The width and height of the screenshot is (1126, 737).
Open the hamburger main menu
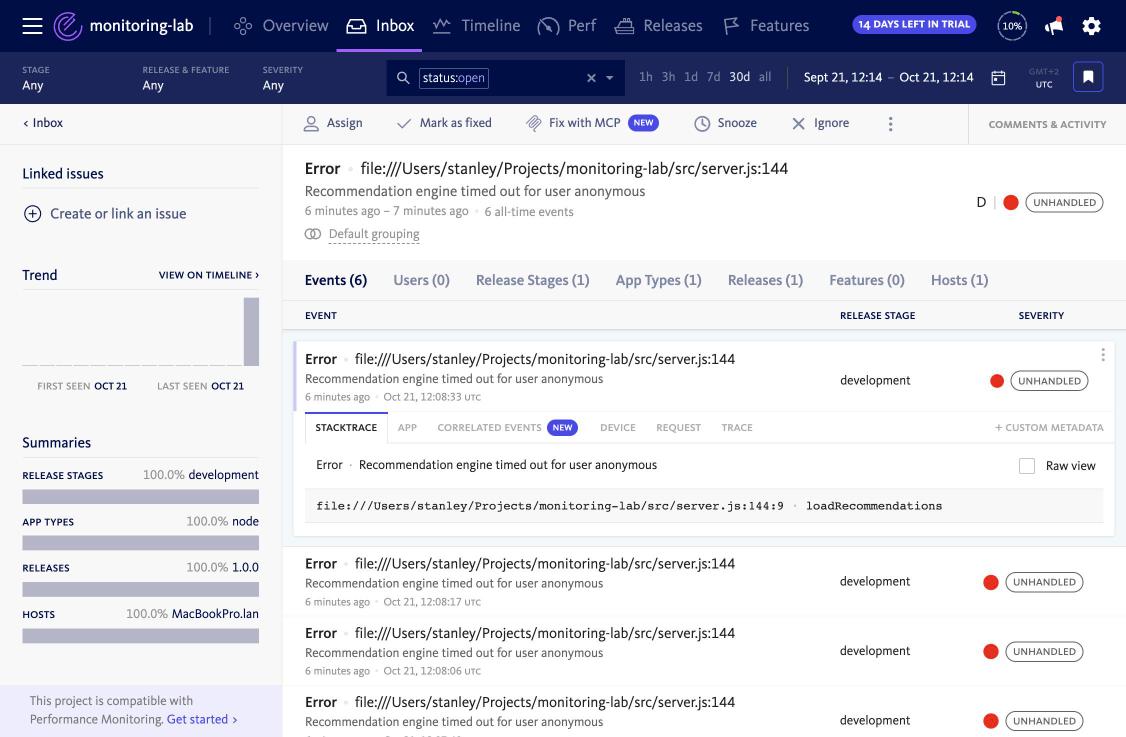pos(32,26)
